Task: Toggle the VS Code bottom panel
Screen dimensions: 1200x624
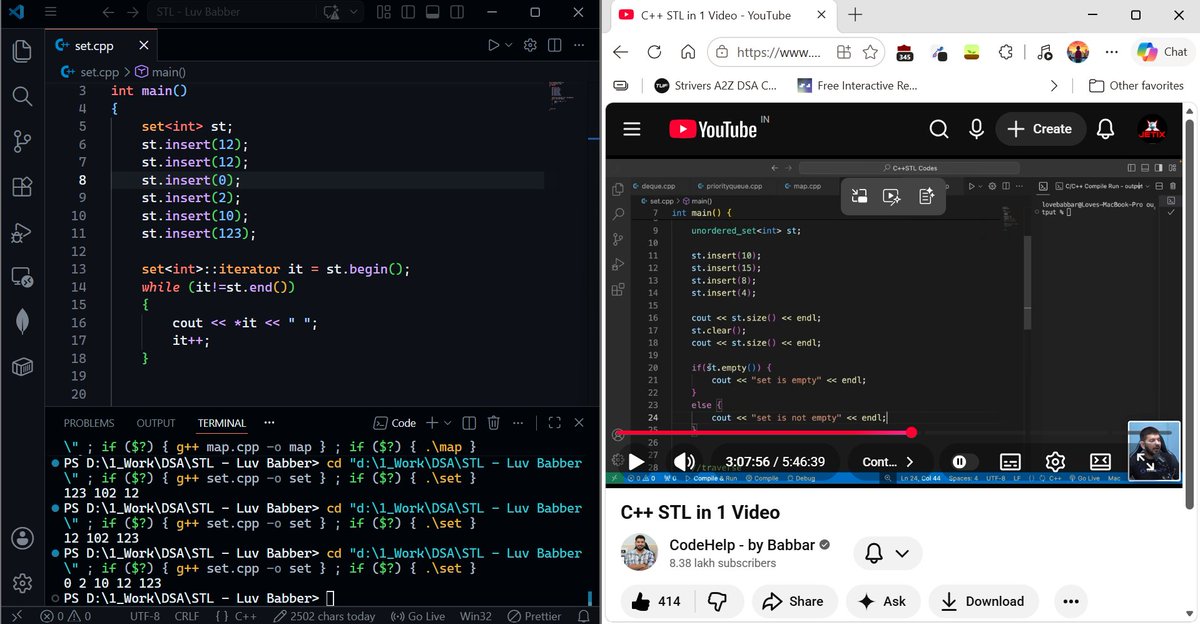Action: (431, 12)
